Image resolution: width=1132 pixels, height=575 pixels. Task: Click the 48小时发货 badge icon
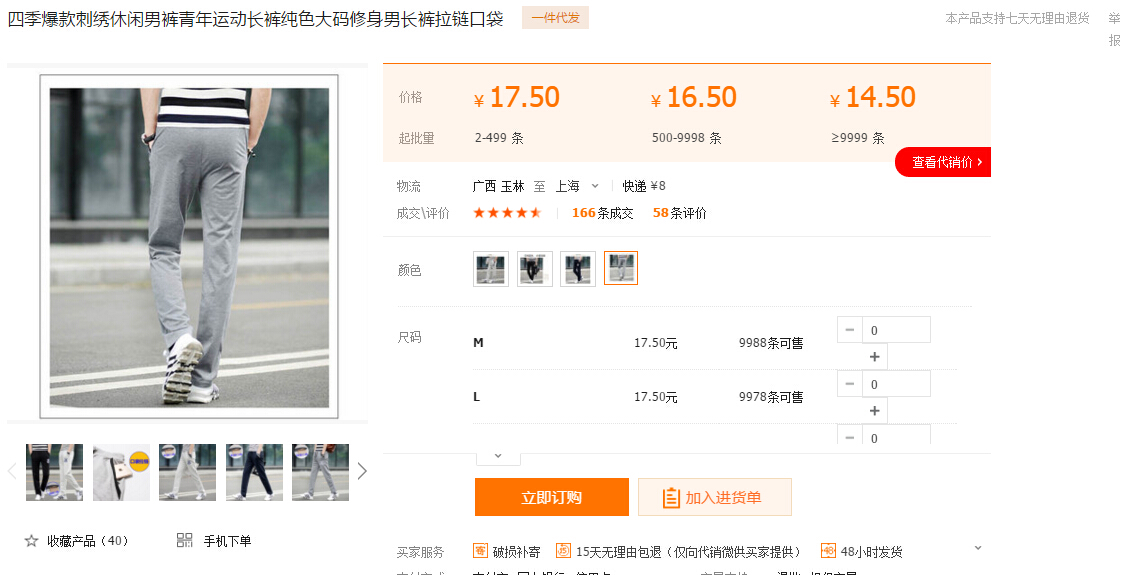(x=828, y=551)
